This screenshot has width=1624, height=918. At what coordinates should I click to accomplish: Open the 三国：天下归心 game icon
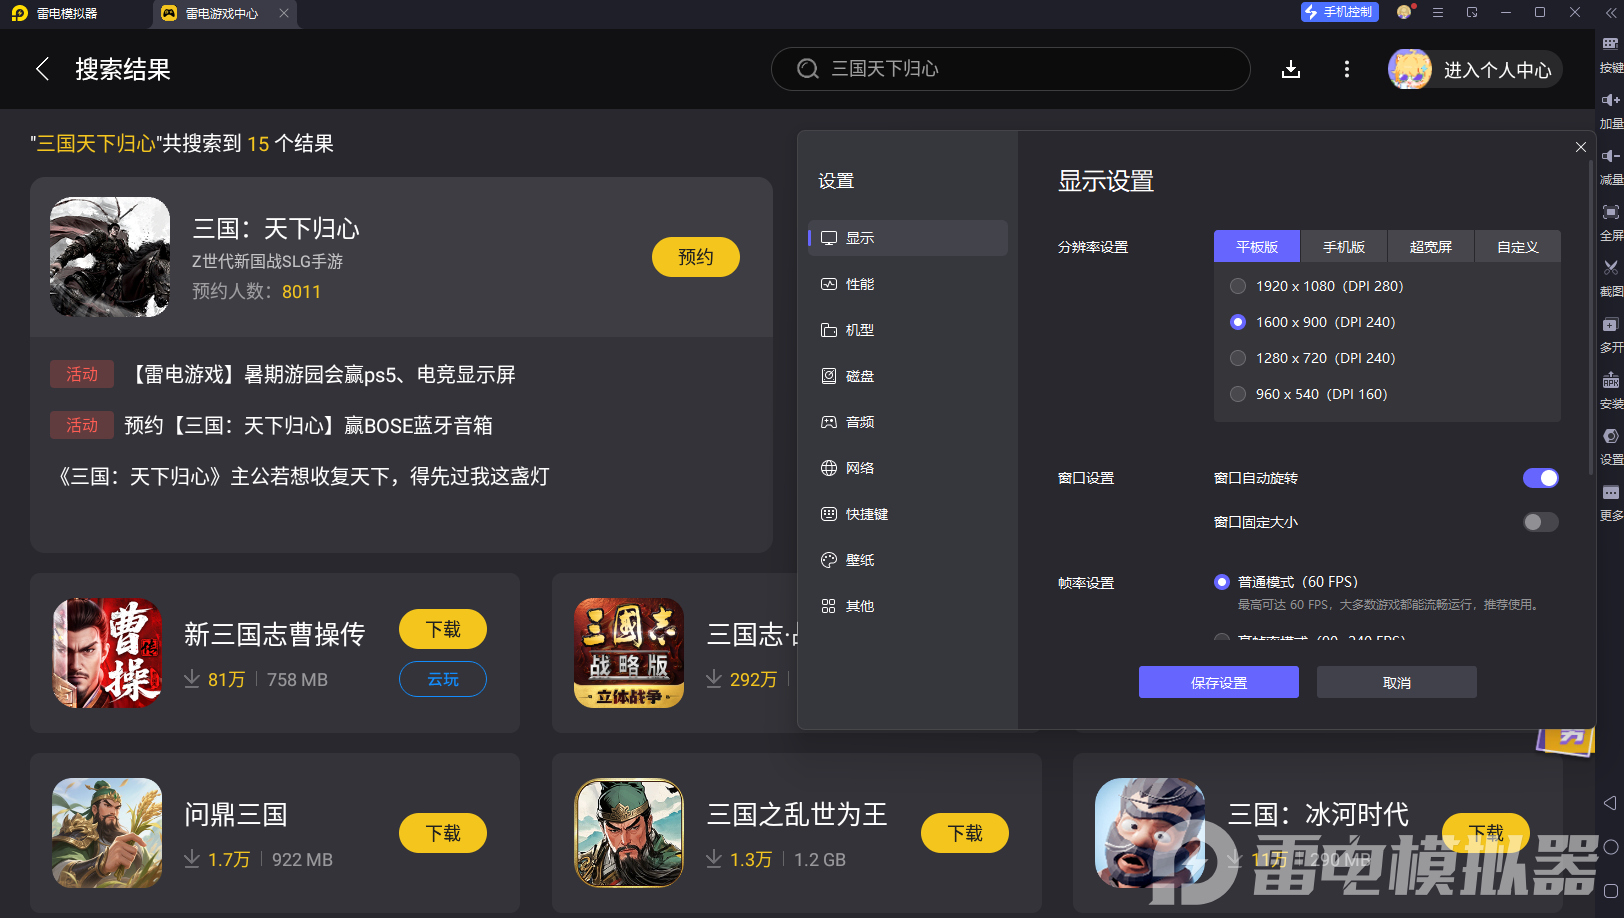(110, 257)
